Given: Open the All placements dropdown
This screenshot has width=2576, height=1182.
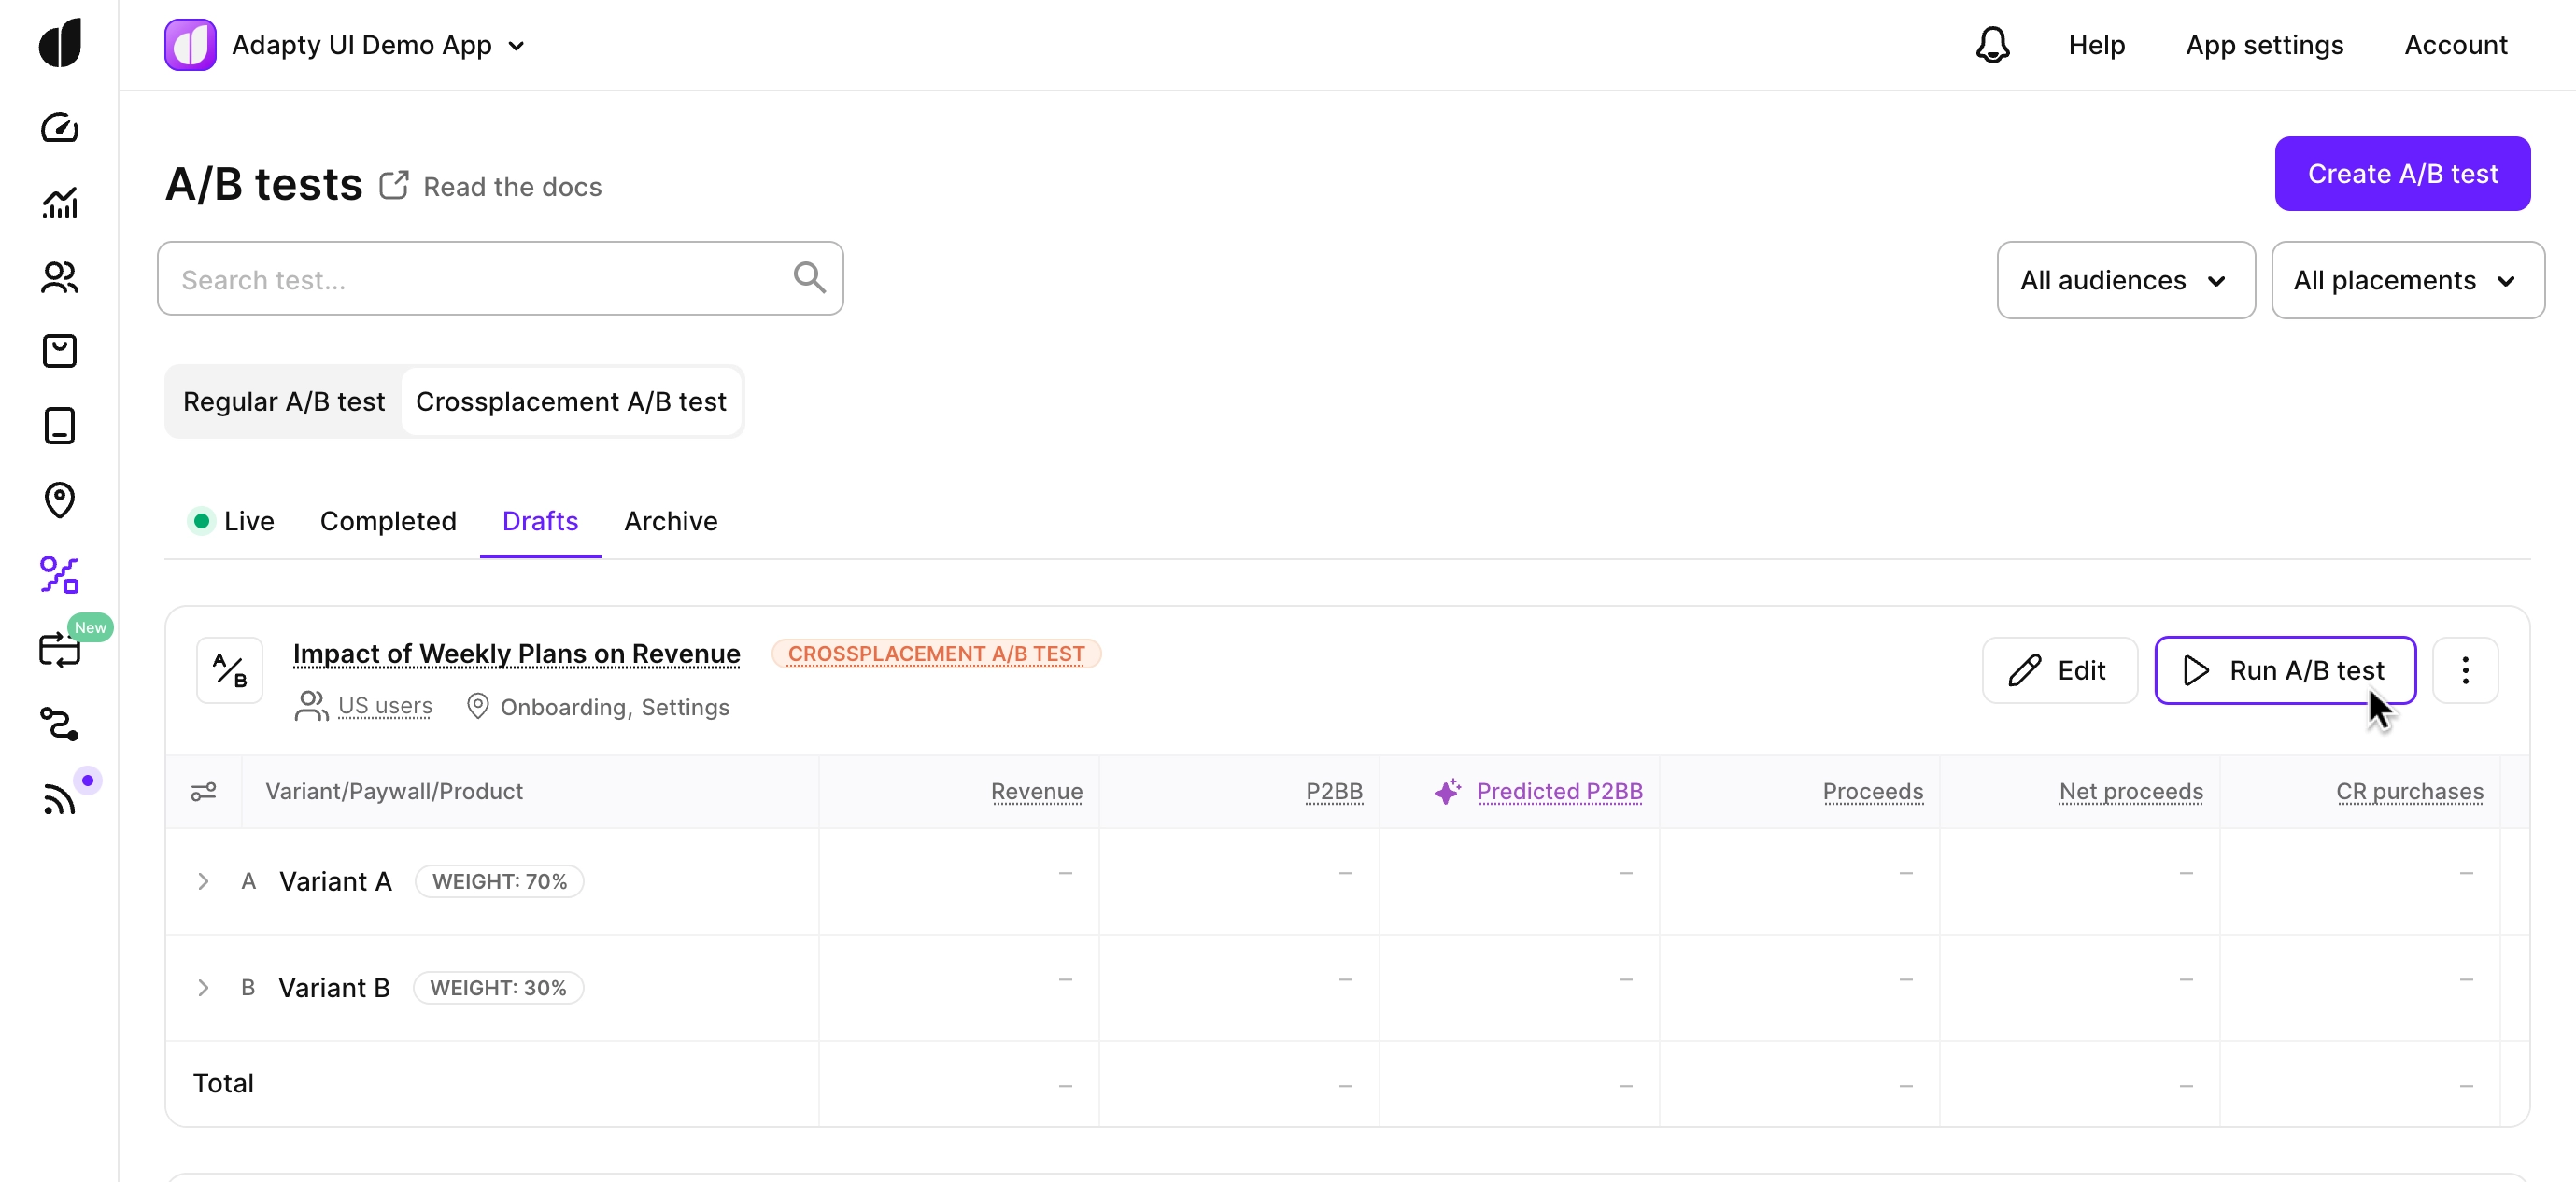Looking at the screenshot, I should point(2406,280).
